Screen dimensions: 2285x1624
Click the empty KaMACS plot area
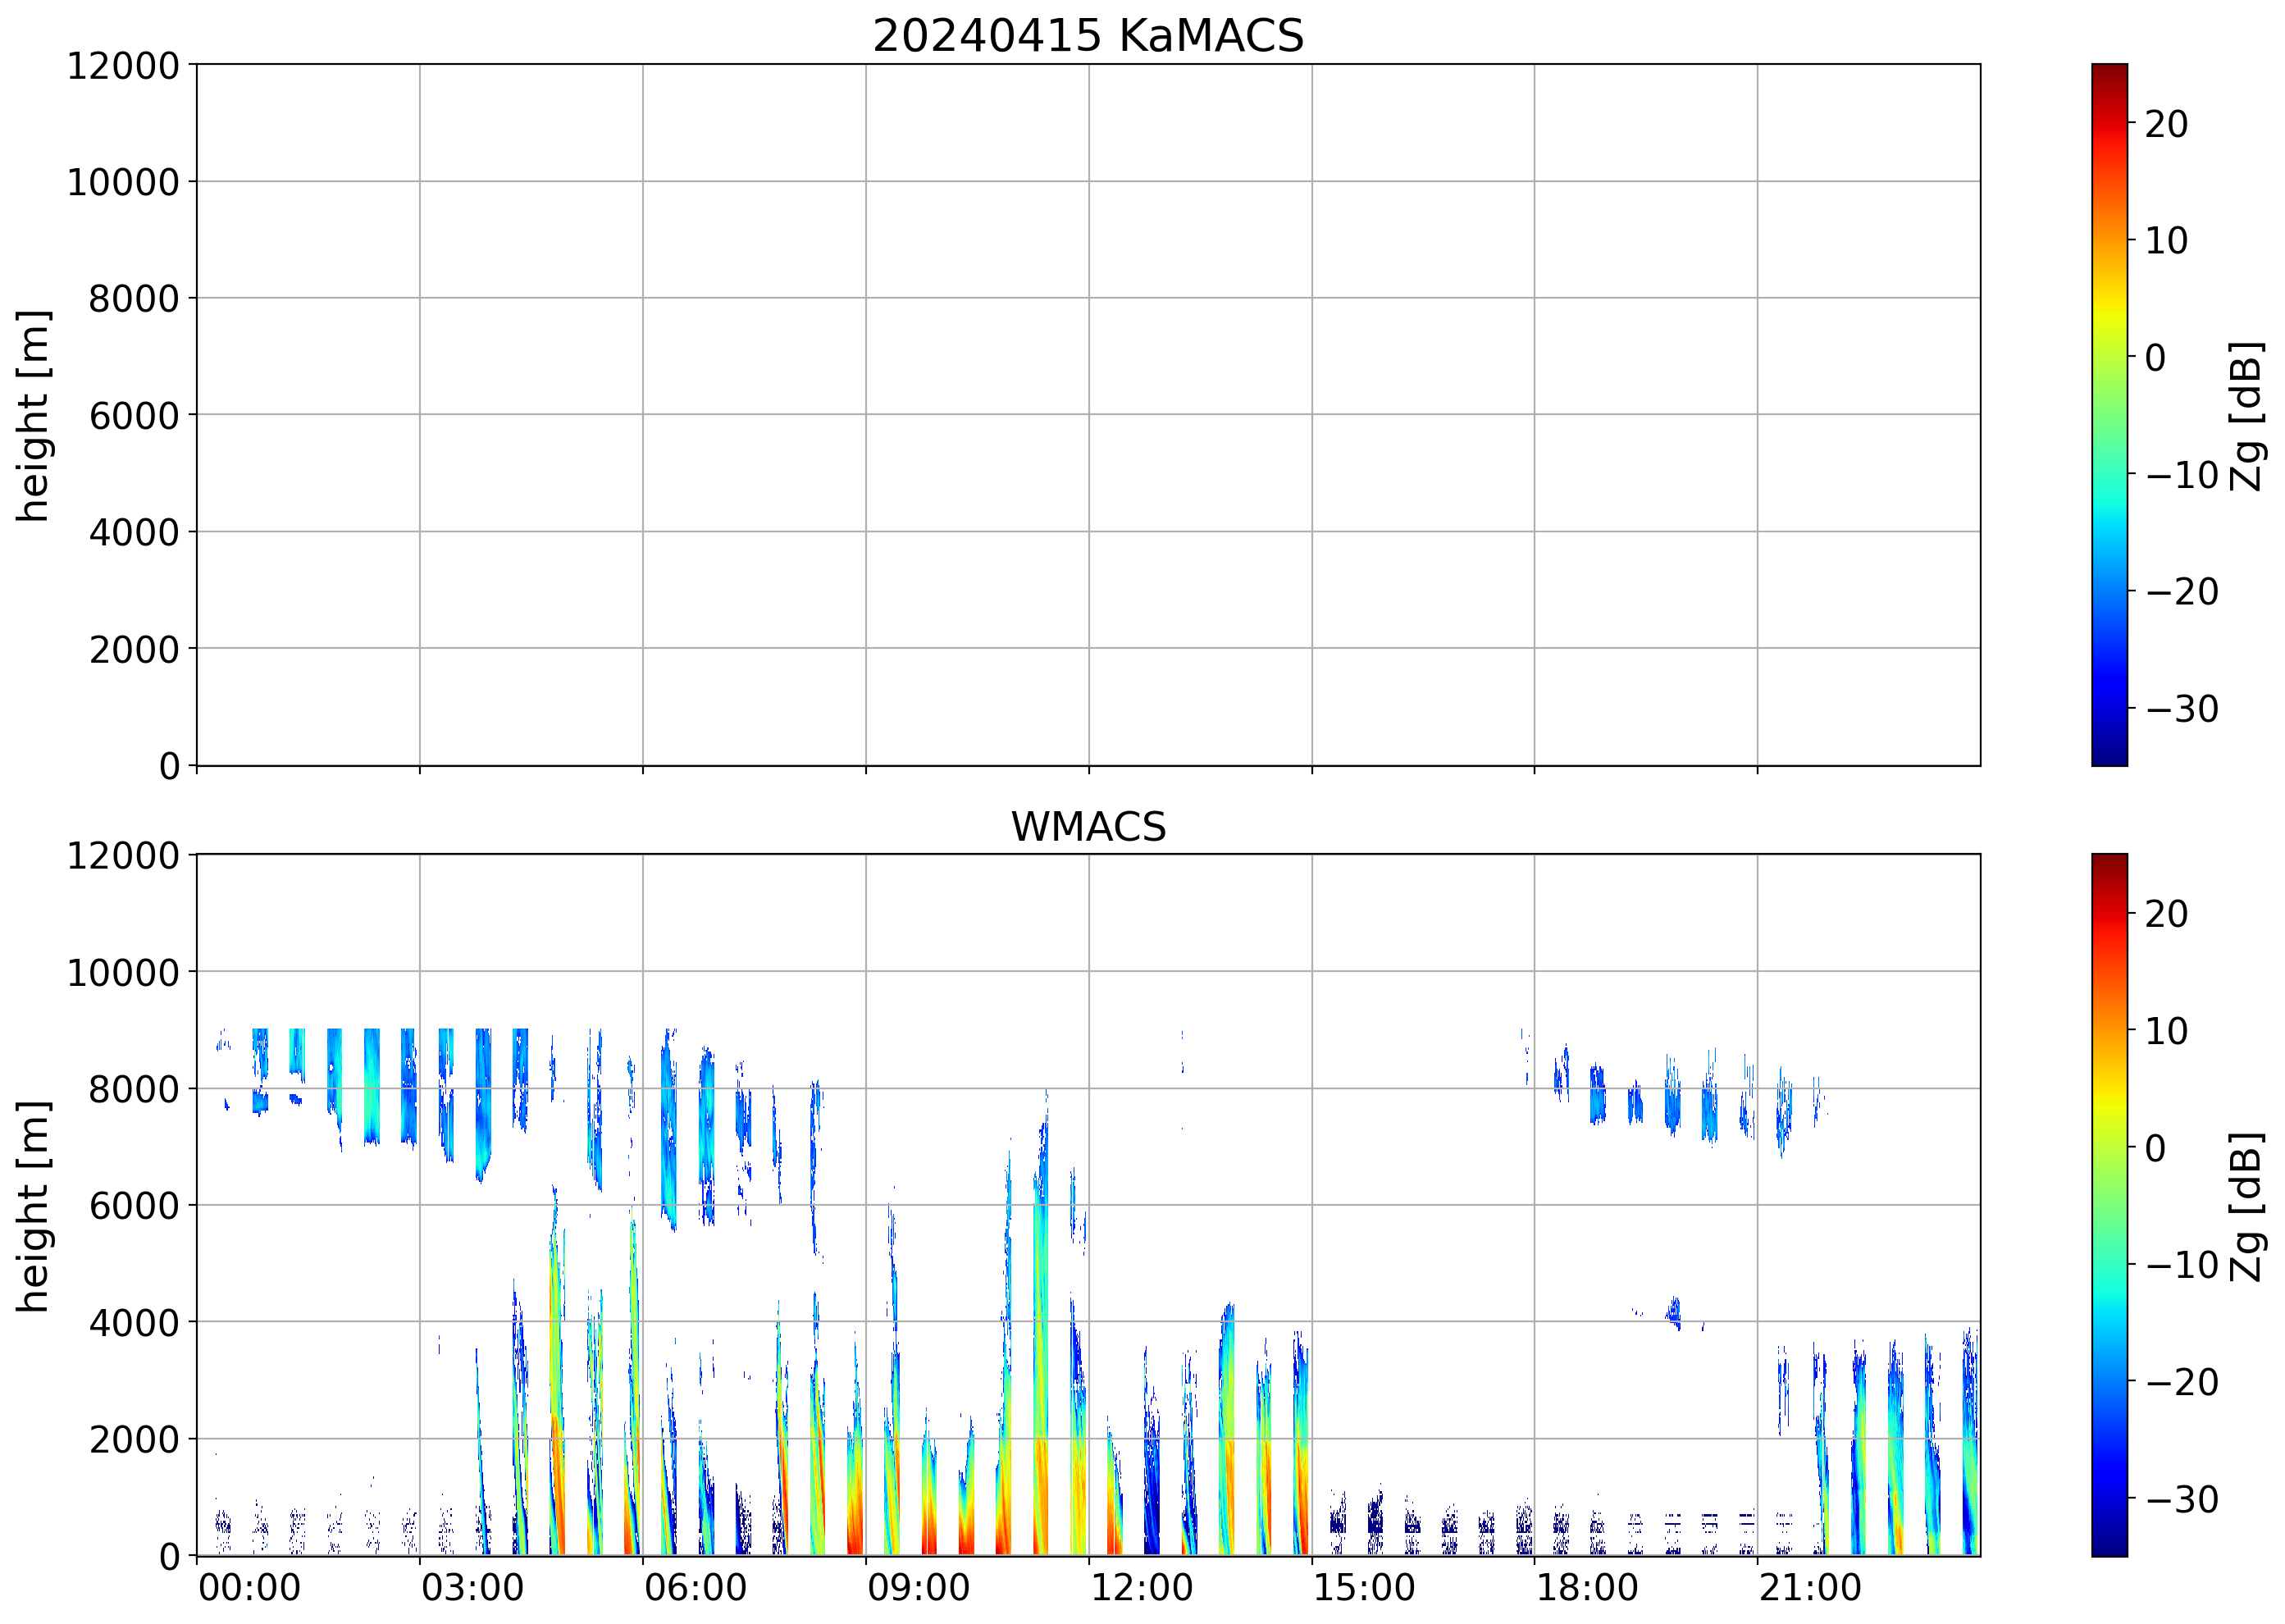point(1088,415)
